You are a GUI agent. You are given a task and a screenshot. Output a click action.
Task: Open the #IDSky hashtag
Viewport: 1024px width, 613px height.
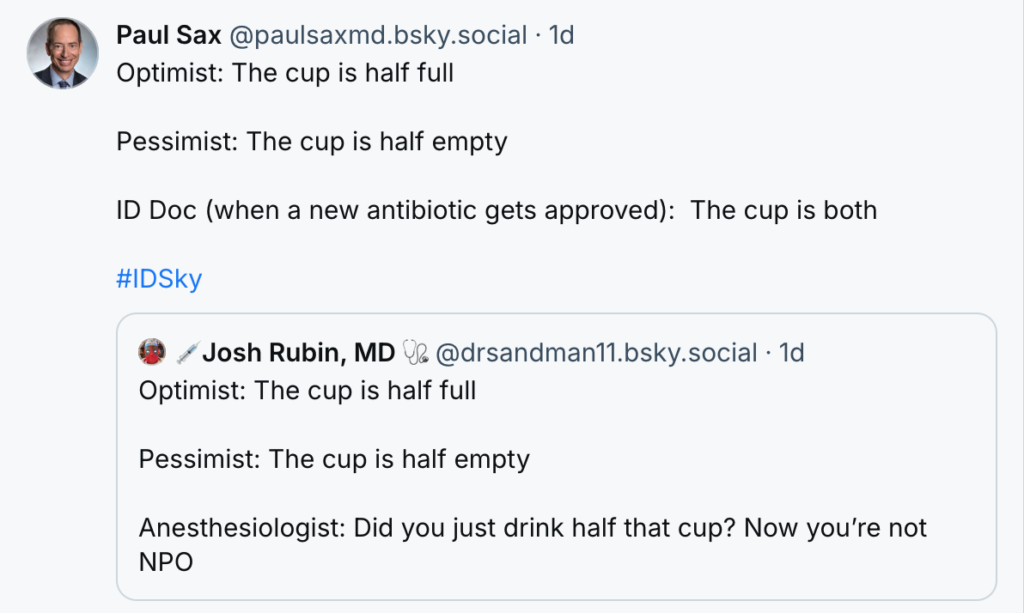pyautogui.click(x=159, y=279)
